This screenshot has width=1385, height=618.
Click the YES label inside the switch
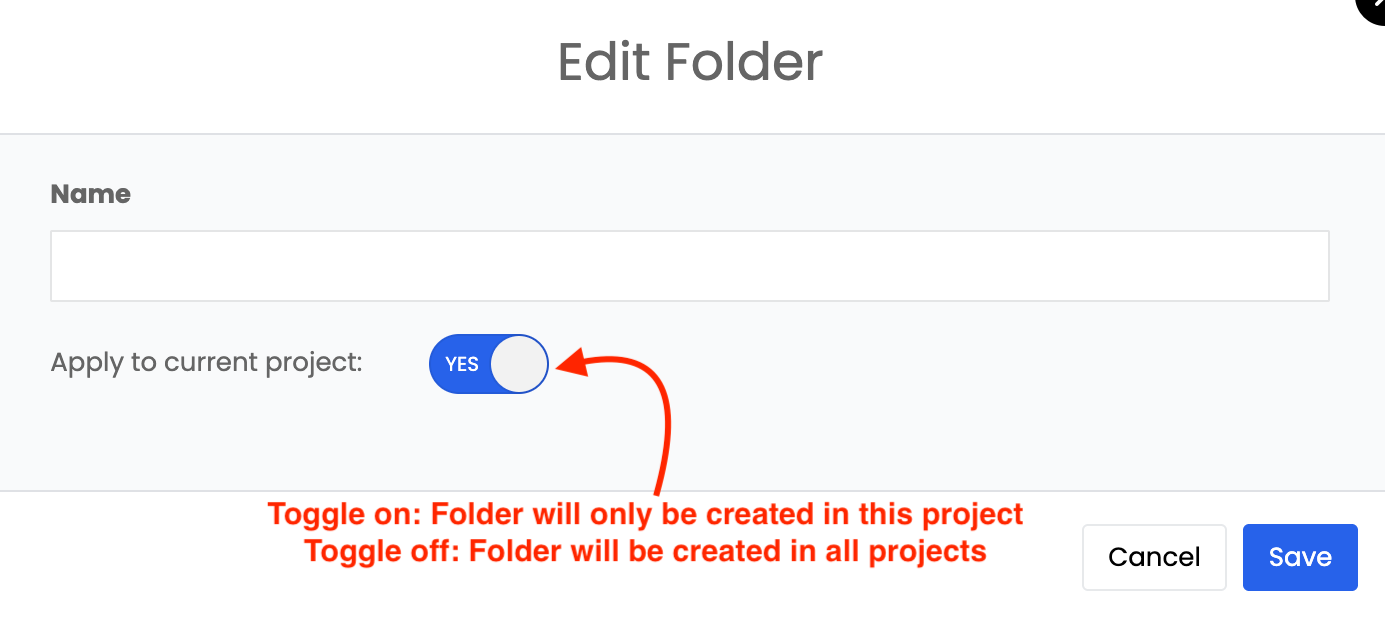tap(462, 365)
